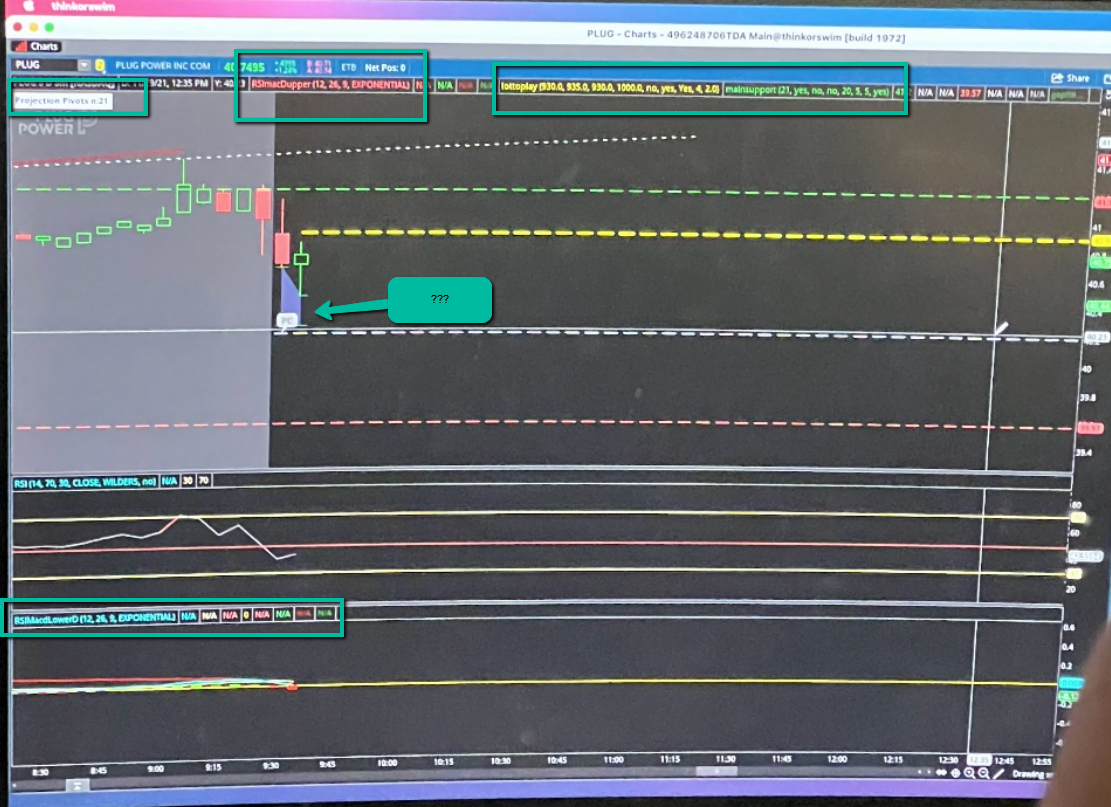Open the thinkorswim application menu
Screen dimensions: 1111x807
click(83, 6)
